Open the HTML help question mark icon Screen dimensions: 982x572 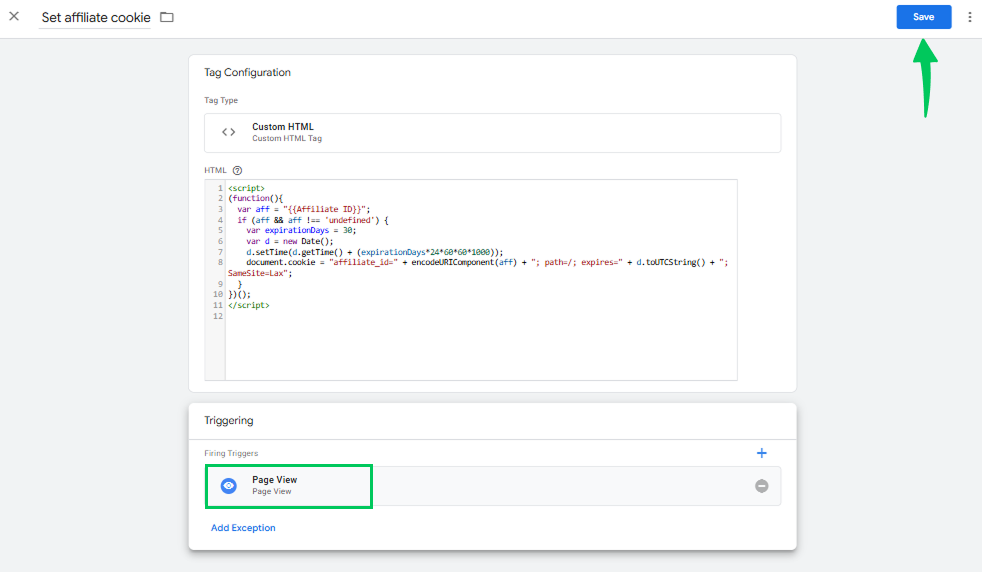tap(237, 171)
